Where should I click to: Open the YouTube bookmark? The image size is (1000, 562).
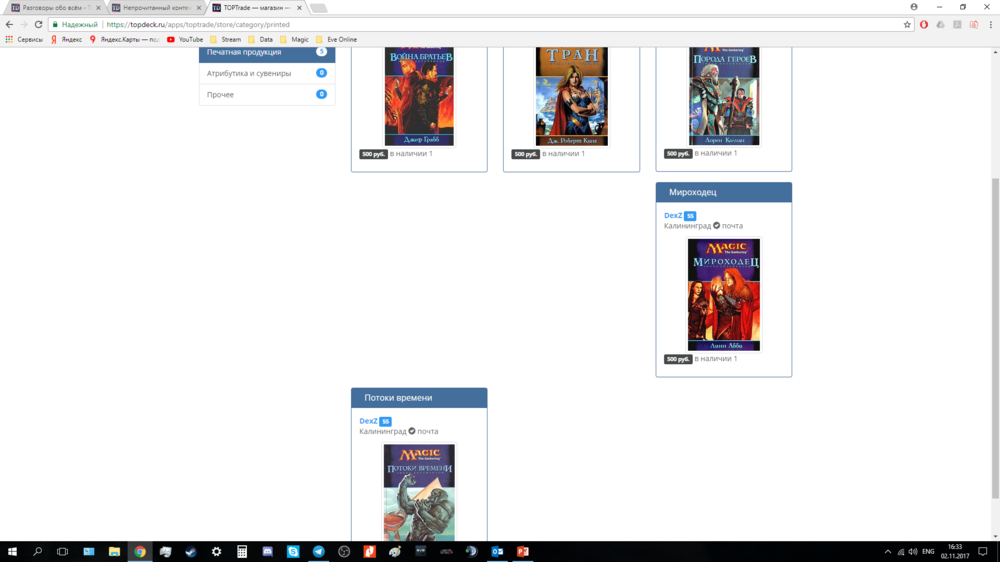click(184, 39)
